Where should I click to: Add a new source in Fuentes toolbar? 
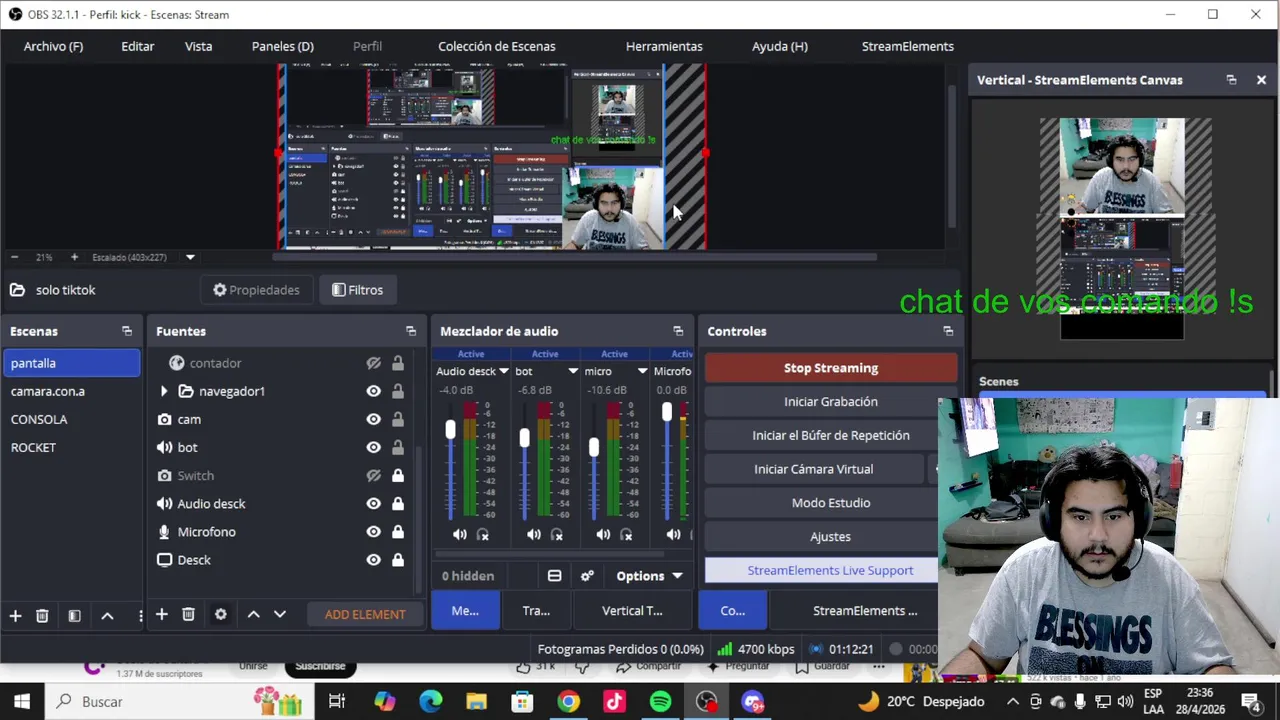coord(161,614)
